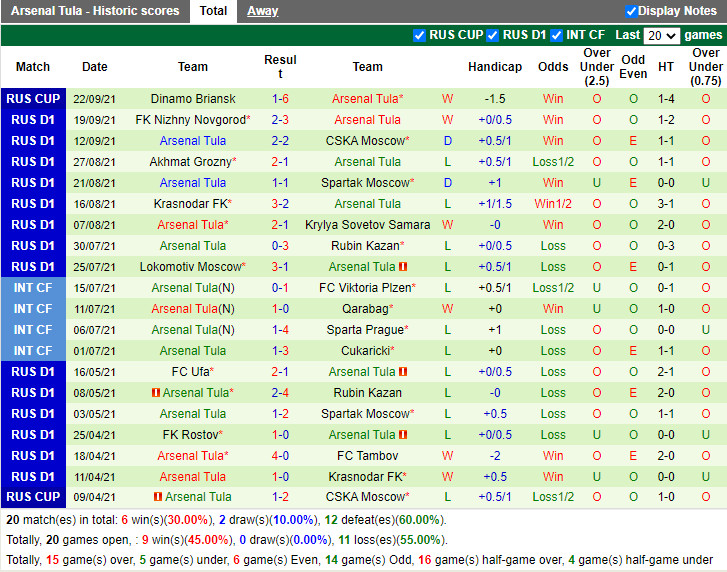Click red card icon beside Arsenal Tula on 25/07/21
This screenshot has height=572, width=727.
point(403,267)
